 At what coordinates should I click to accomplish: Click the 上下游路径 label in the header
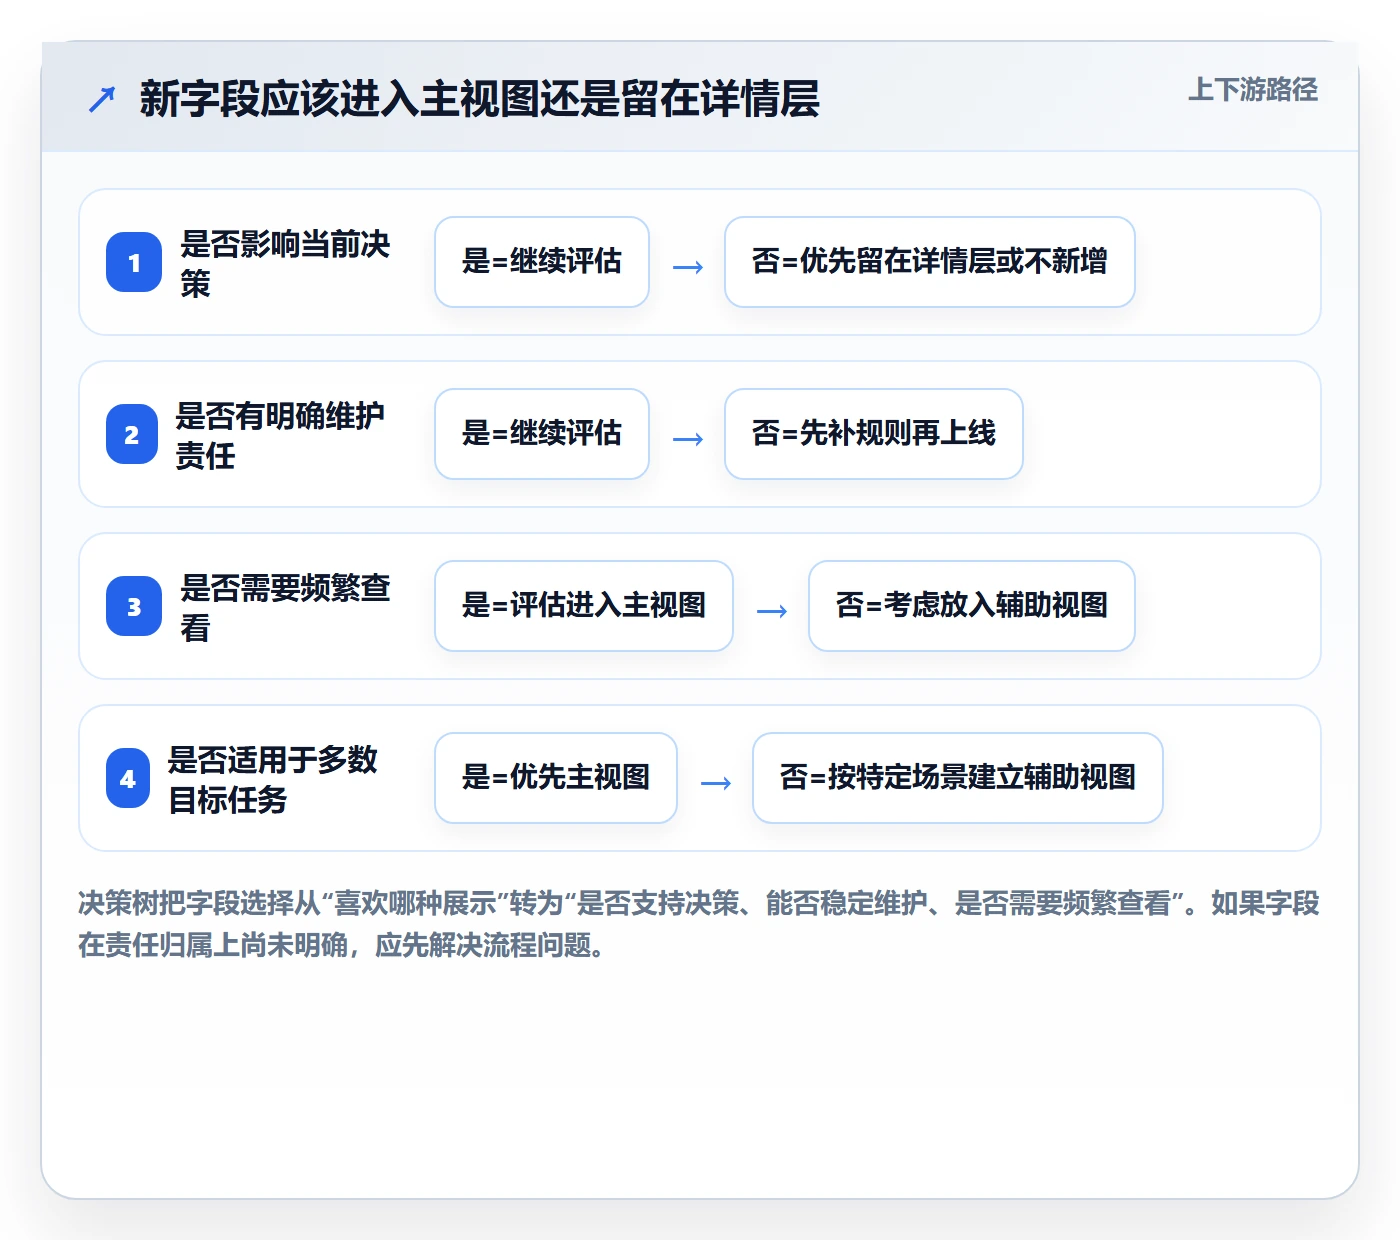(1252, 90)
